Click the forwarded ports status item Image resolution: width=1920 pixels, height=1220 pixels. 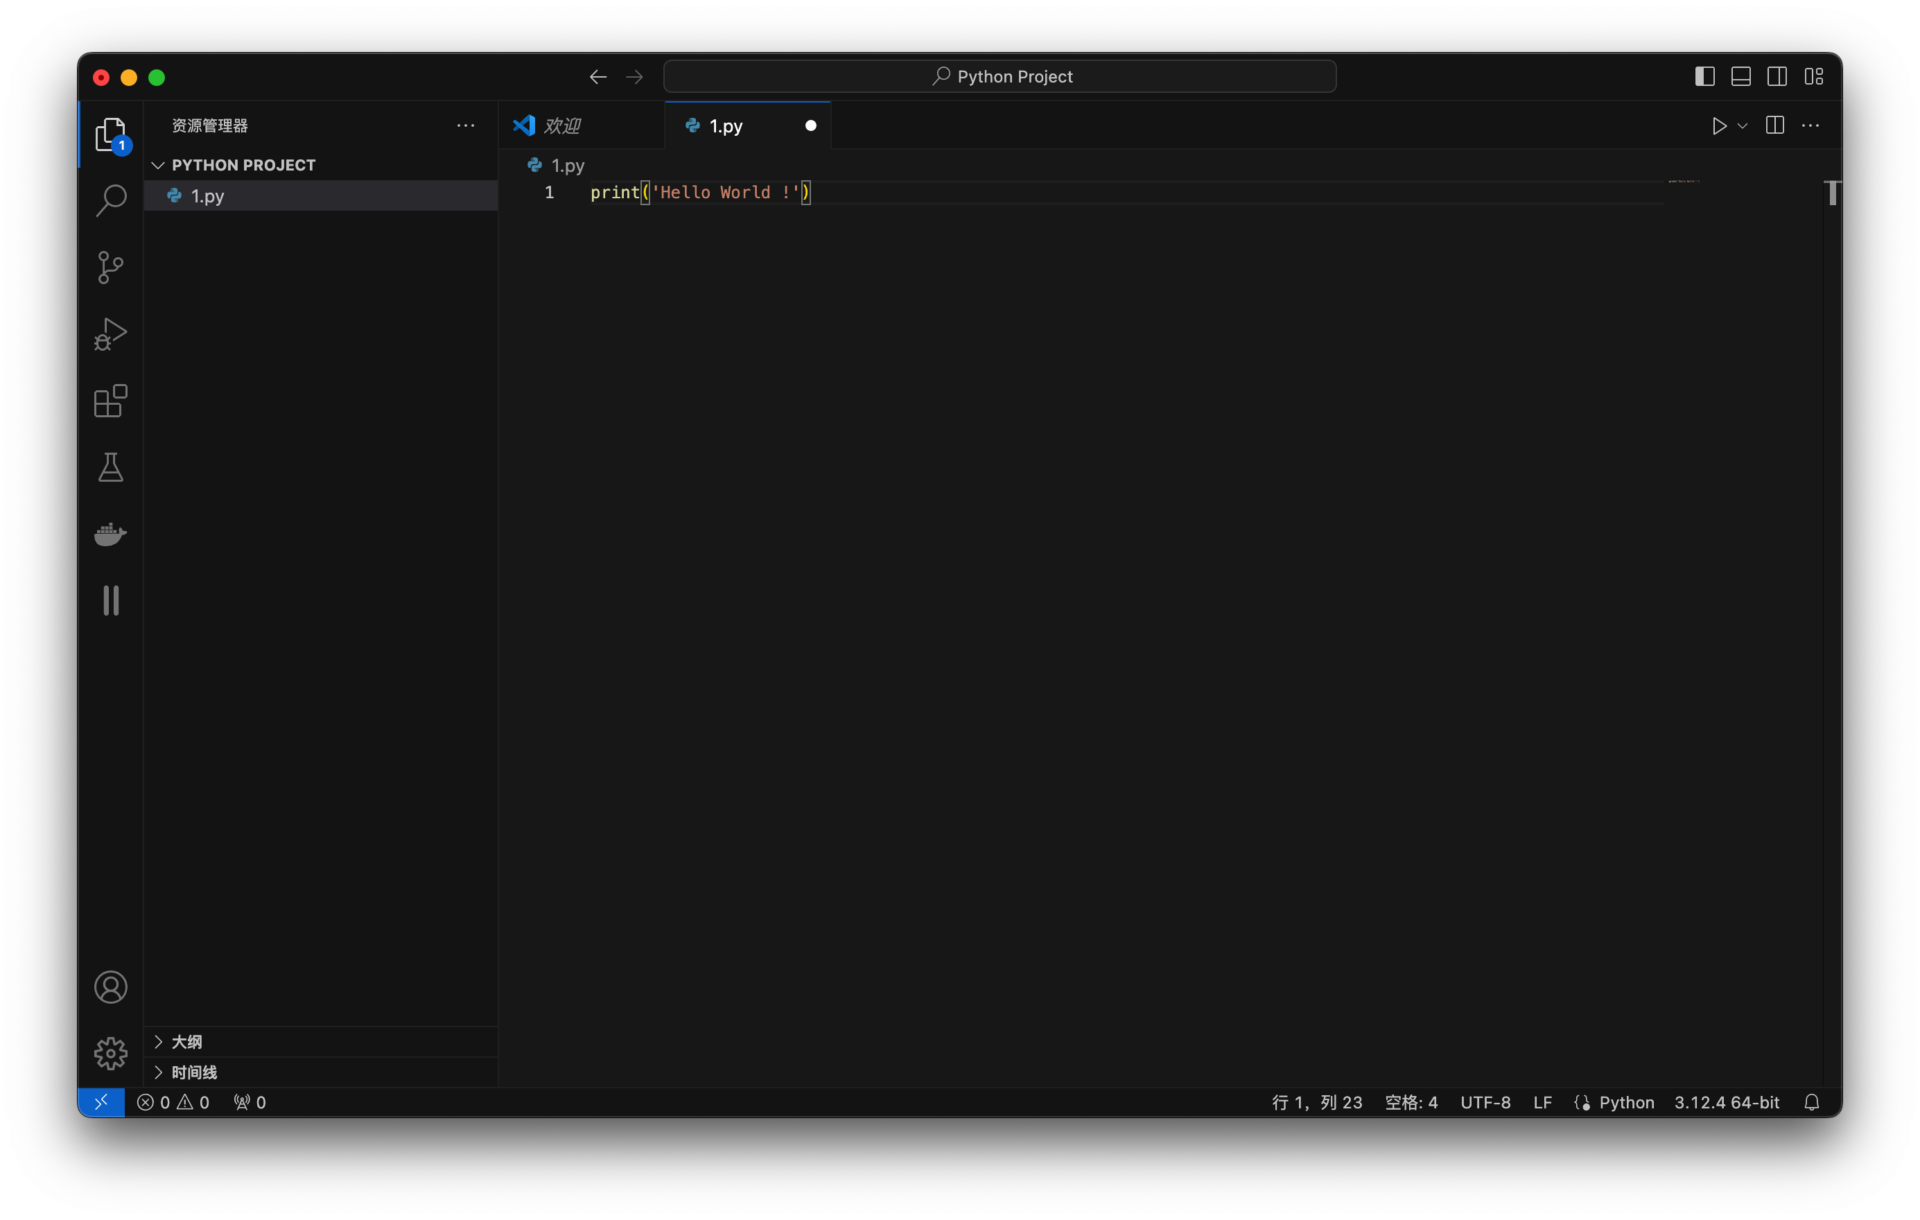[x=250, y=1102]
